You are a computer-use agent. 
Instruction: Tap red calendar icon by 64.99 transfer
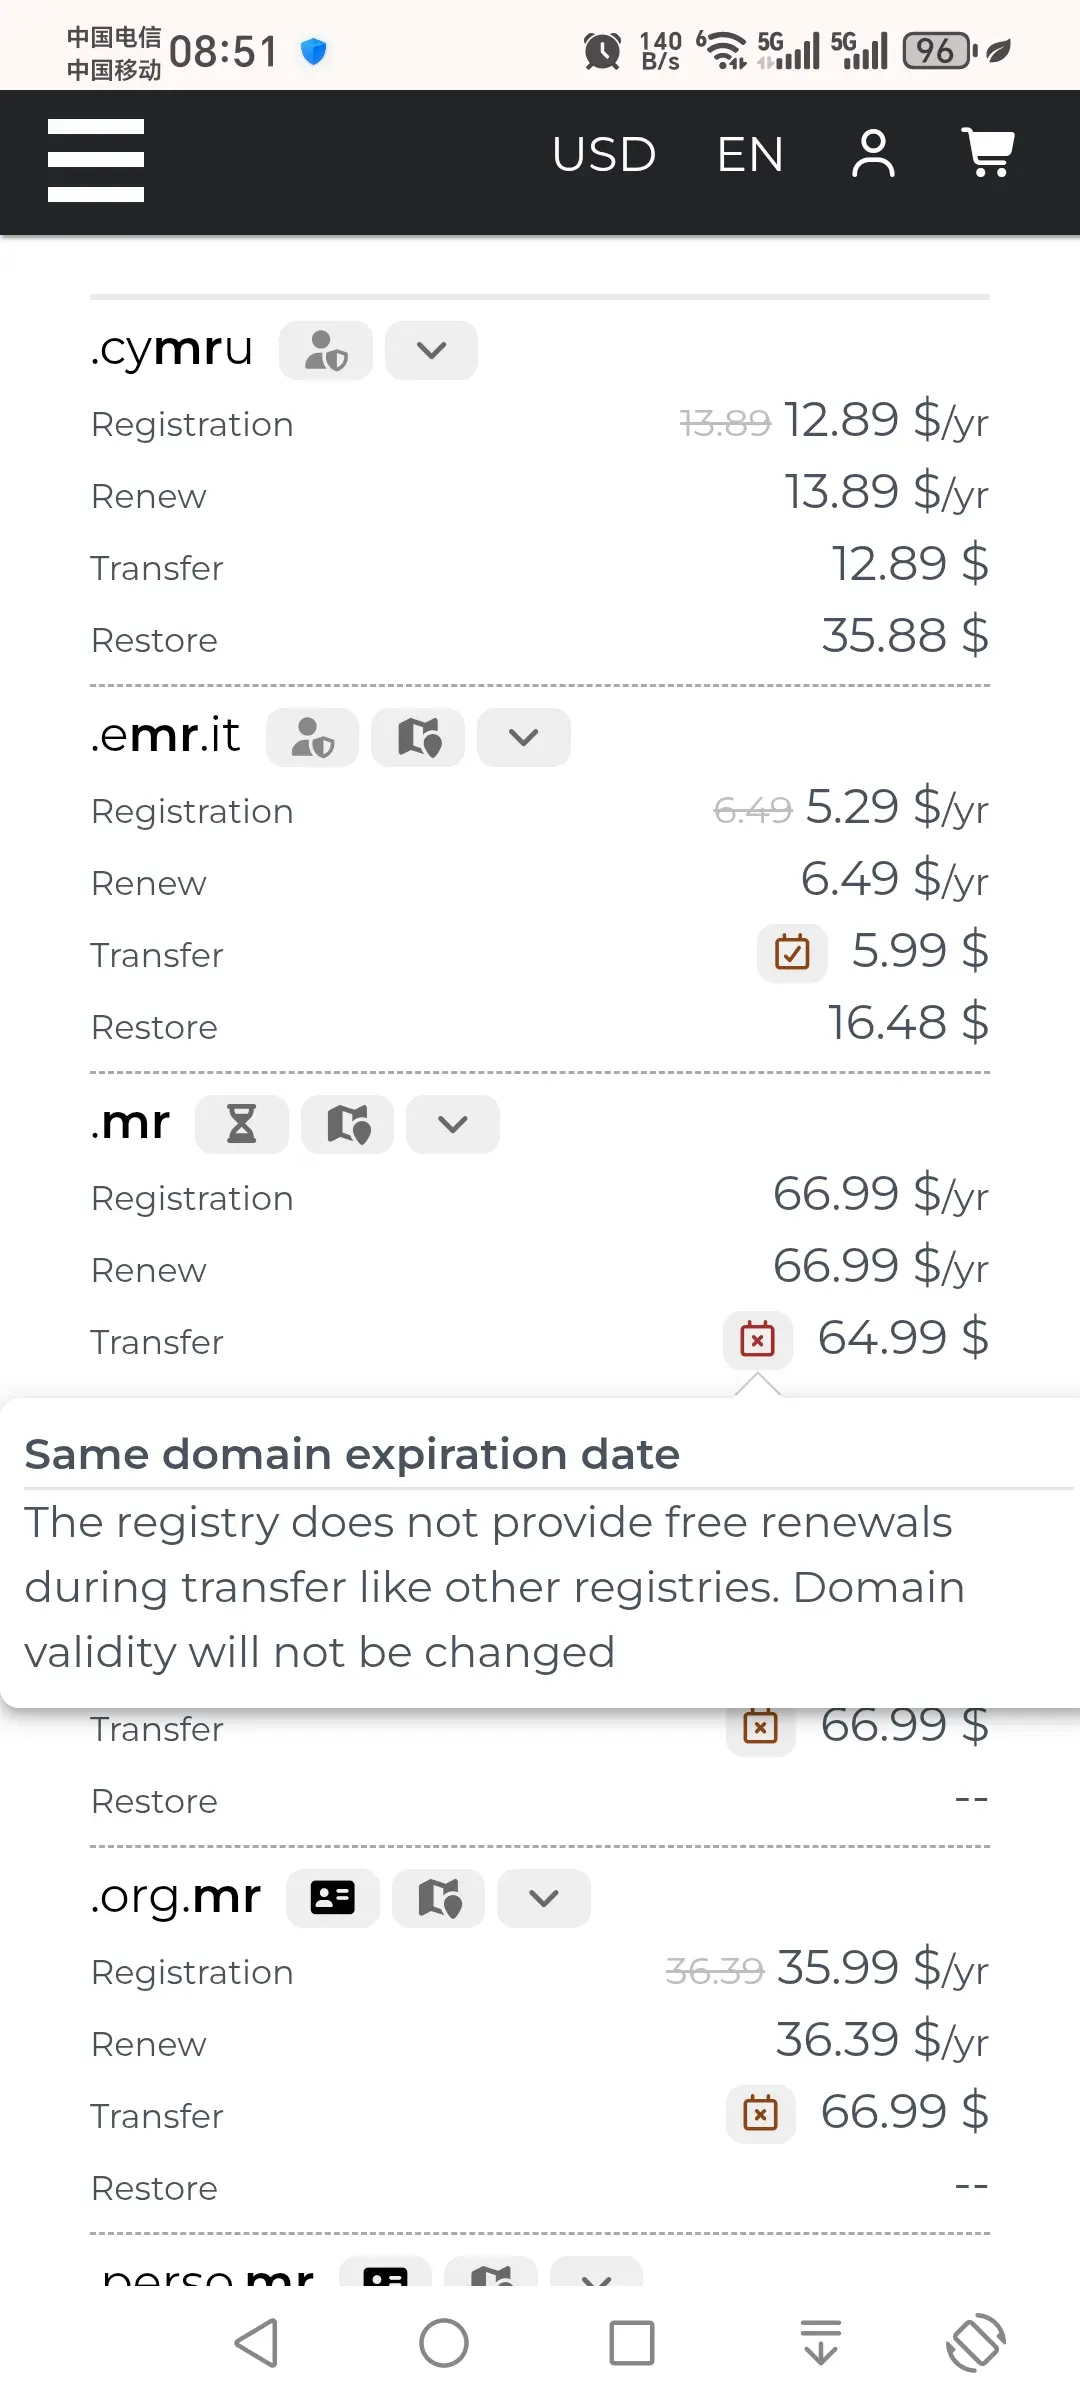coord(758,1339)
